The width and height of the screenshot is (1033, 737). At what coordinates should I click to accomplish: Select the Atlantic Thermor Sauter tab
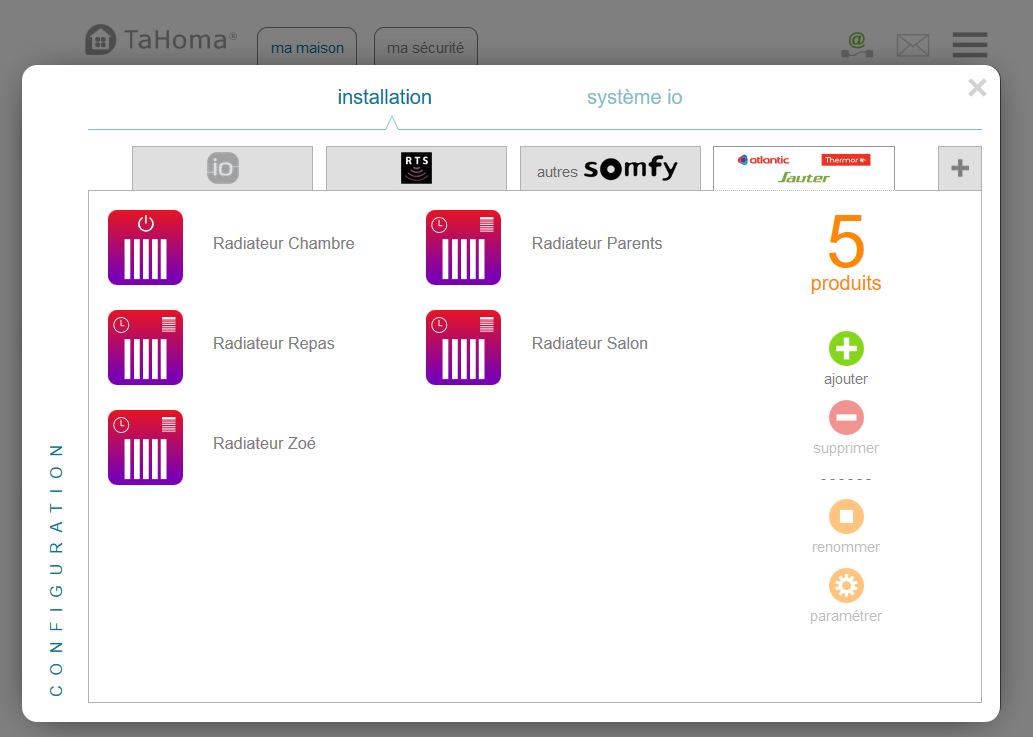[x=803, y=168]
